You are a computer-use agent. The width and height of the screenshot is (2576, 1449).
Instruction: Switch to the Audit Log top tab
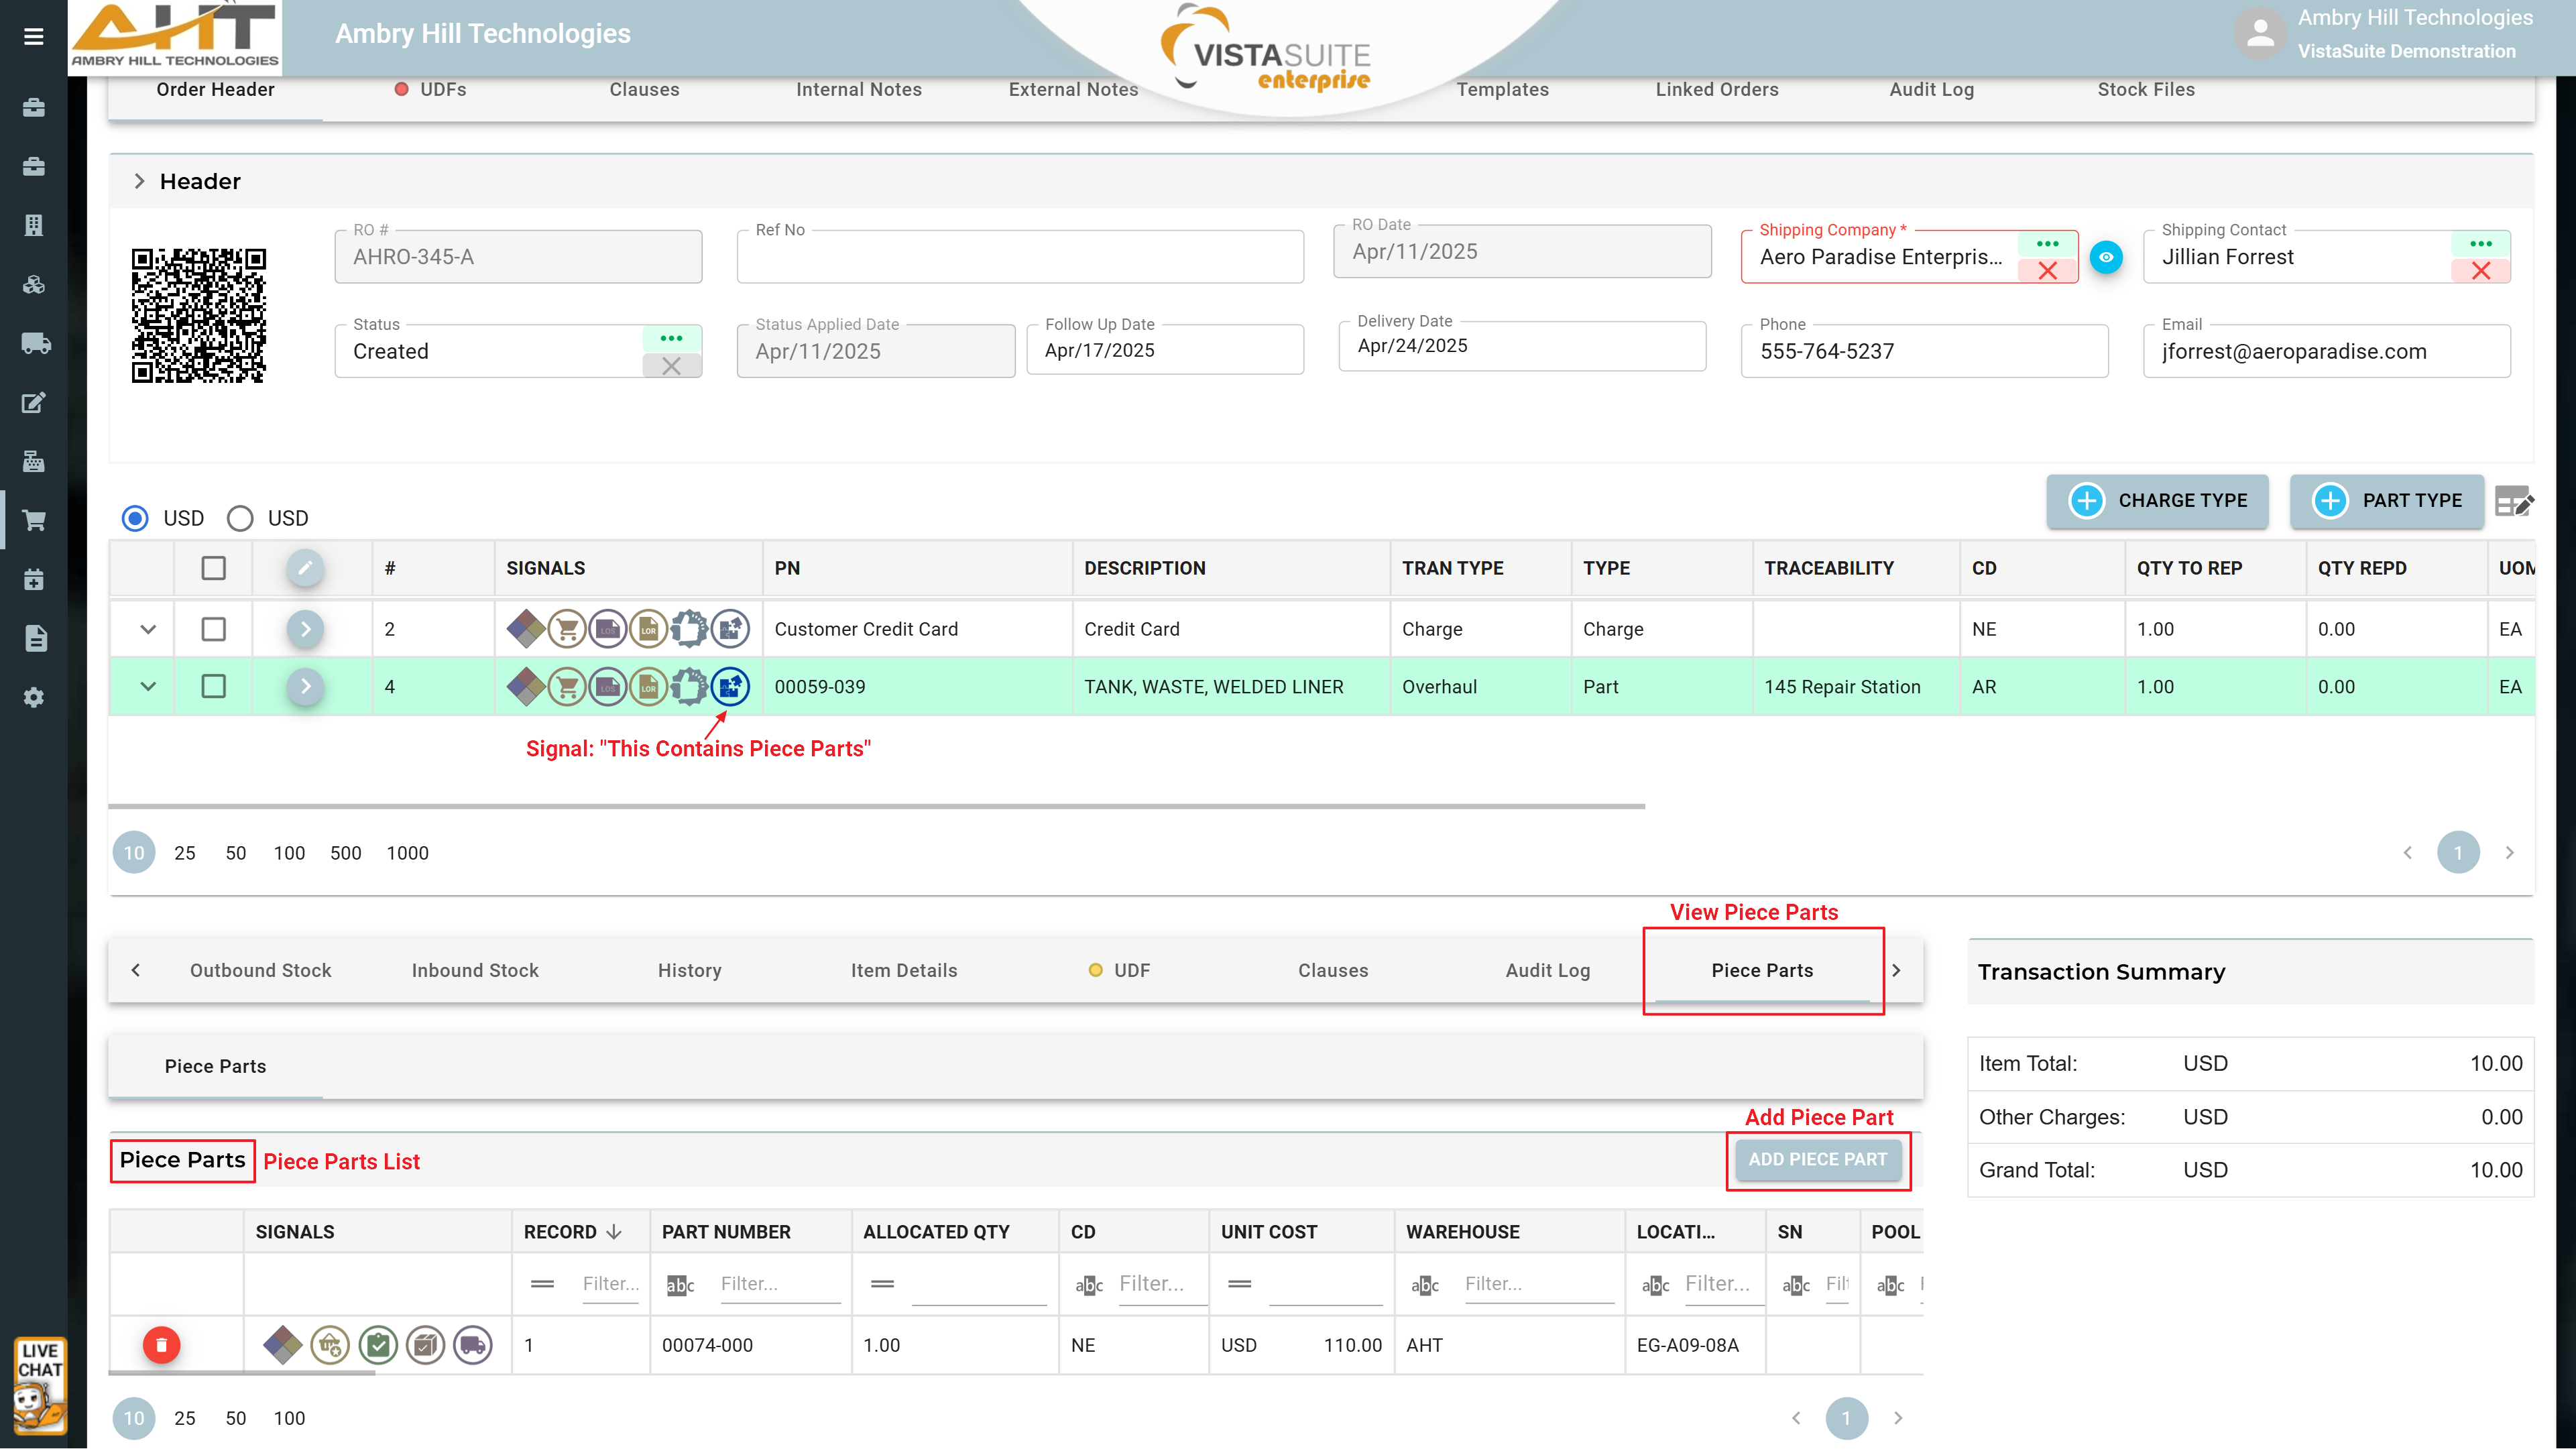click(1931, 89)
